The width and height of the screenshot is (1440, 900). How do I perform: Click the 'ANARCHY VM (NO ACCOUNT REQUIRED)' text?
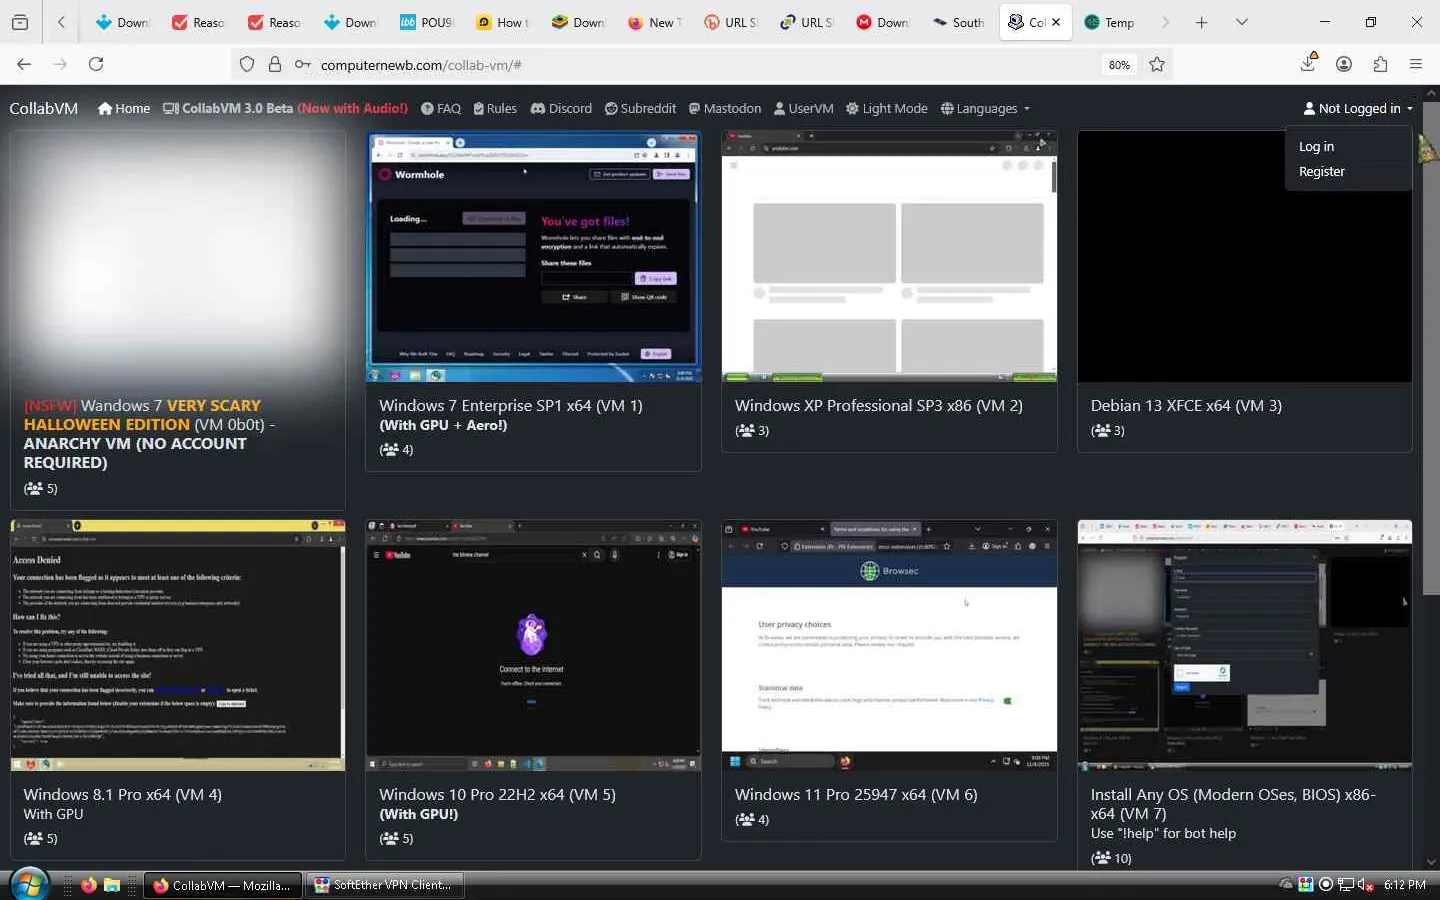pos(135,453)
